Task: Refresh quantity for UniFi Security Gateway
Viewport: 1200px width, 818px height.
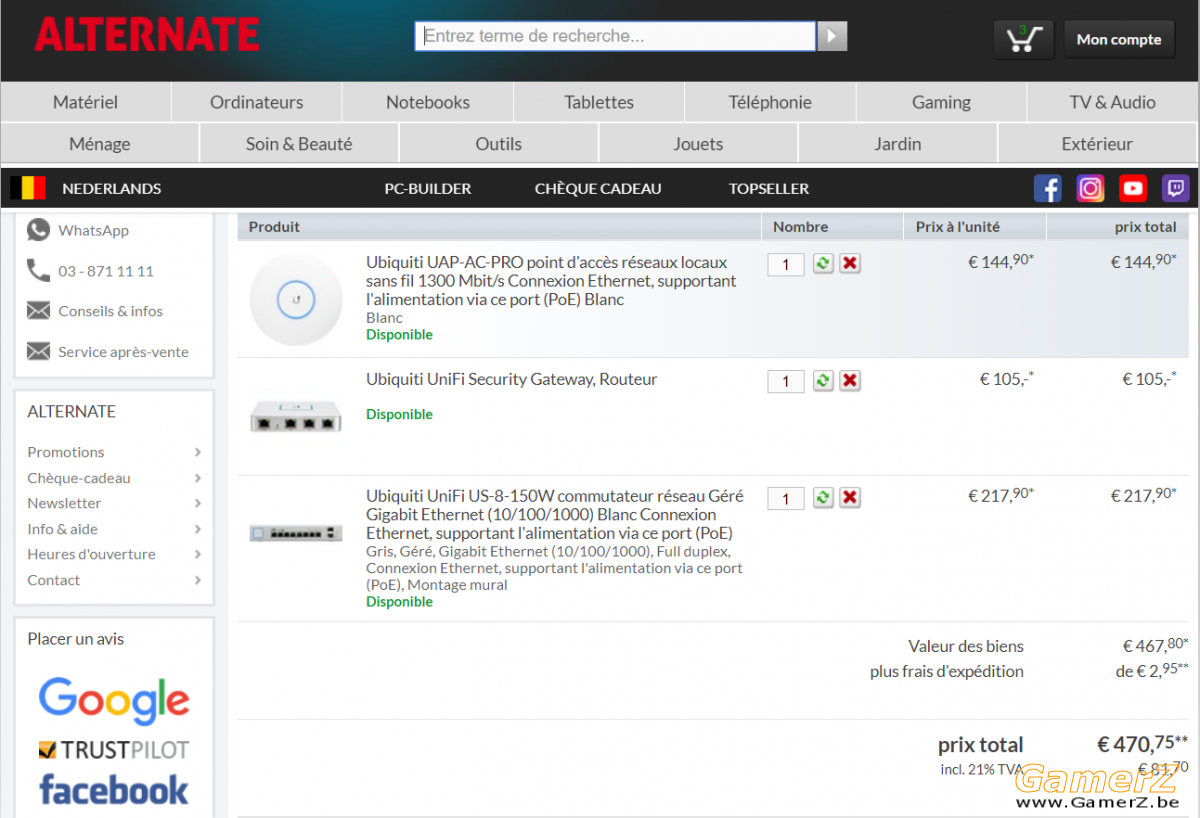Action: coord(823,380)
